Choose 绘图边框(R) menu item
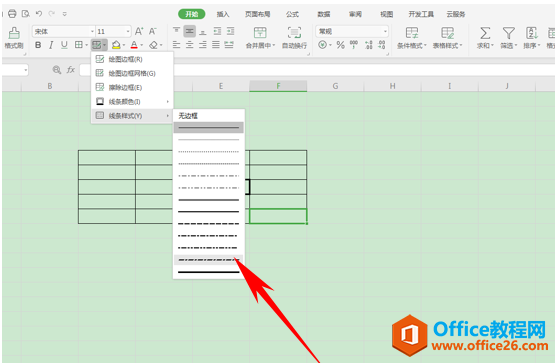The image size is (555, 363). coord(132,59)
